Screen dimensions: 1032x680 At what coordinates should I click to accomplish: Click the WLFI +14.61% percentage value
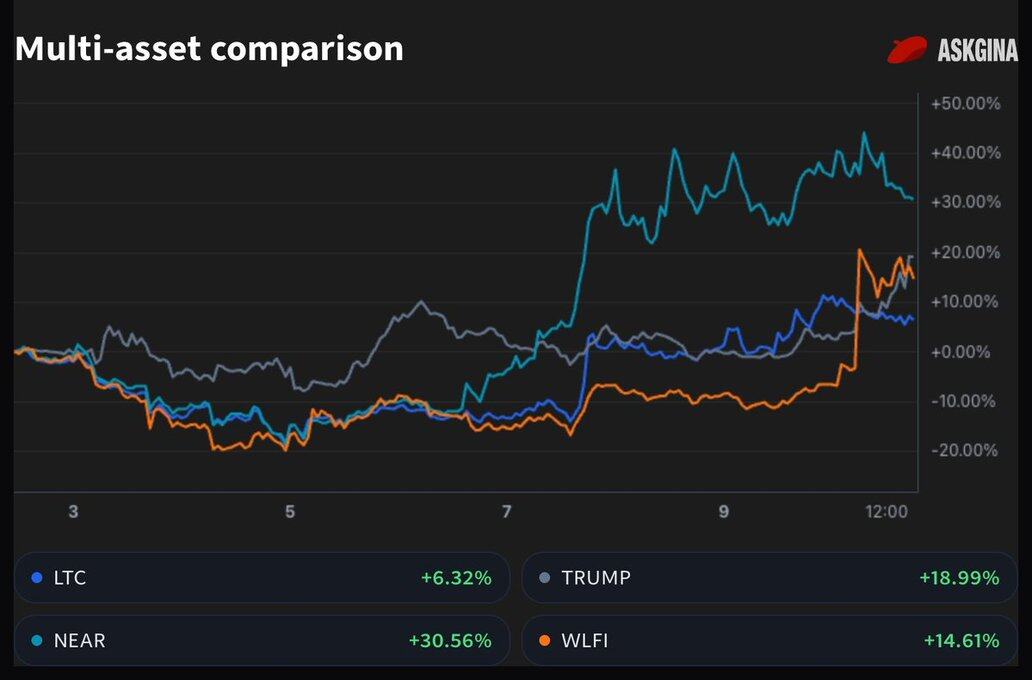pyautogui.click(x=959, y=640)
